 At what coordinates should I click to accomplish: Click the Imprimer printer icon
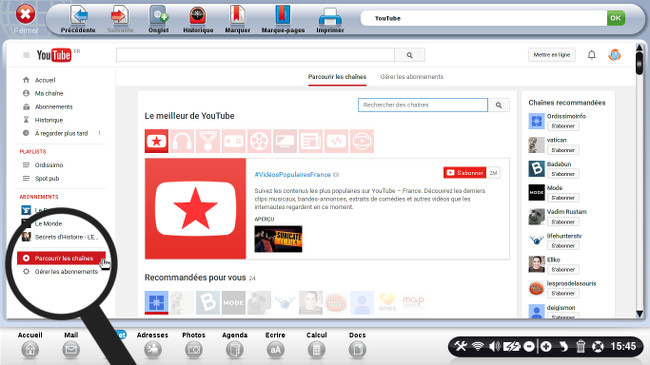tap(330, 17)
